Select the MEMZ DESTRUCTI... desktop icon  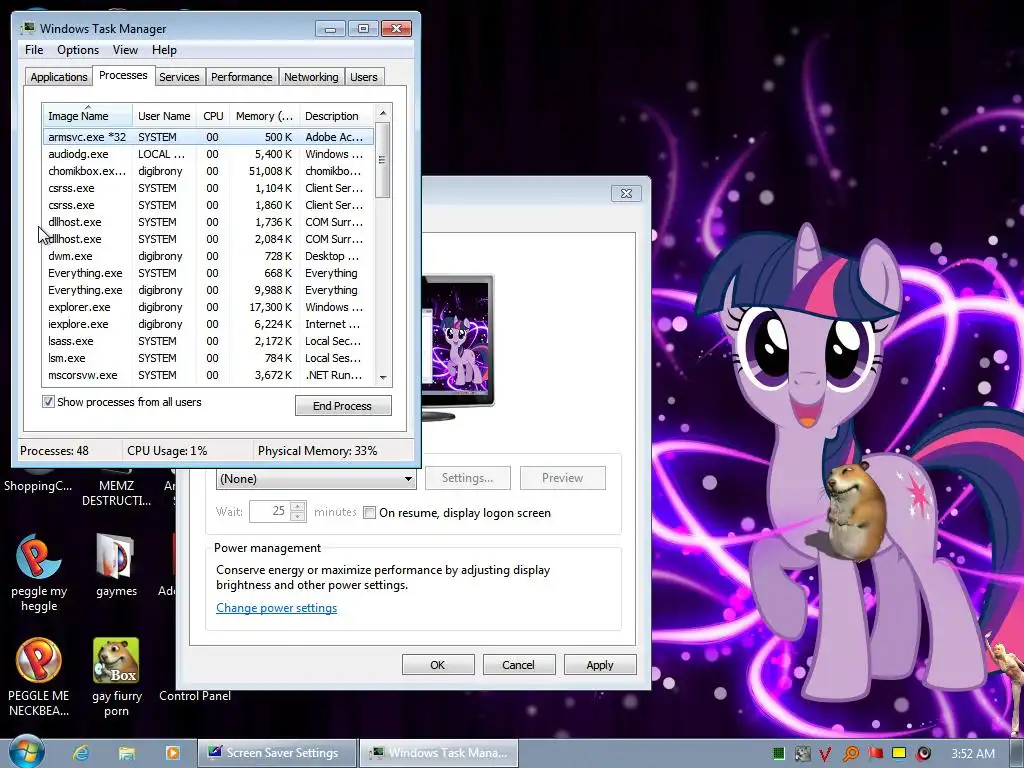tap(116, 488)
